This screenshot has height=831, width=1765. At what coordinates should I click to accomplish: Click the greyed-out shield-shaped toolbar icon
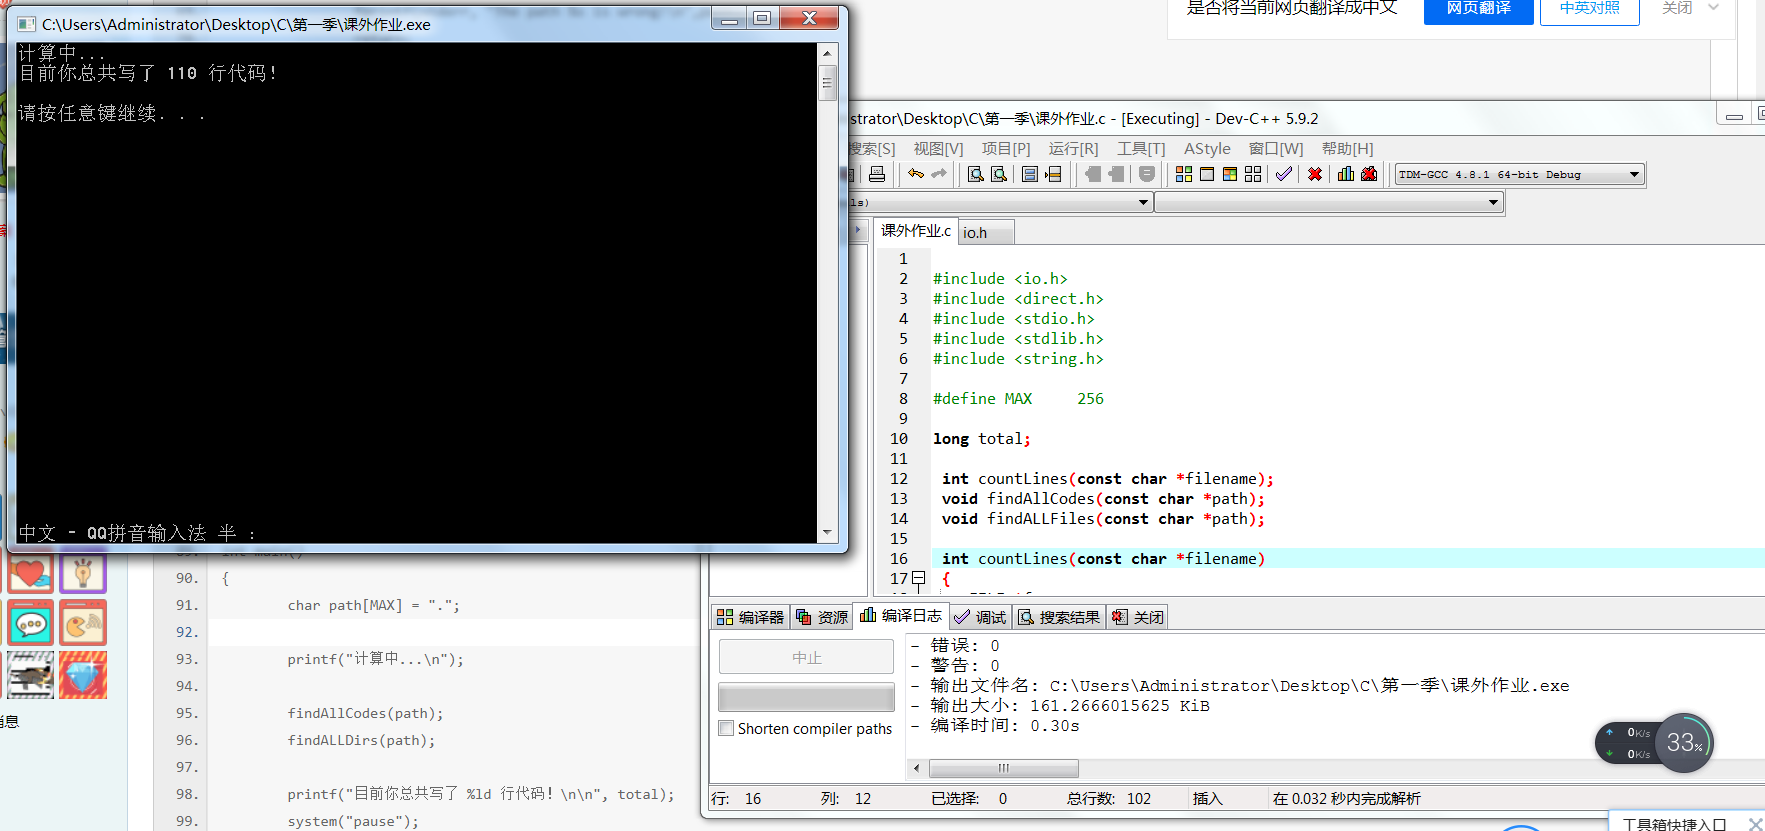(x=1147, y=174)
